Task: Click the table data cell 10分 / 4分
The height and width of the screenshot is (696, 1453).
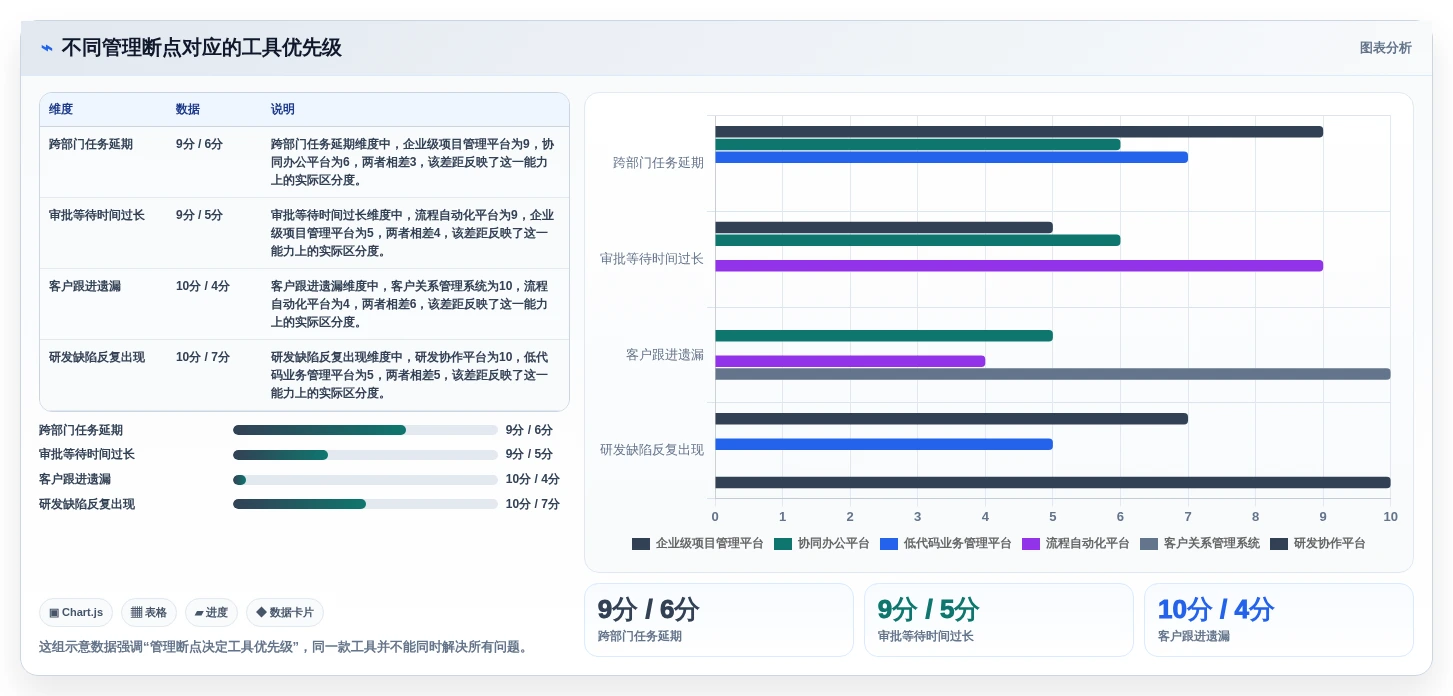Action: (x=203, y=286)
